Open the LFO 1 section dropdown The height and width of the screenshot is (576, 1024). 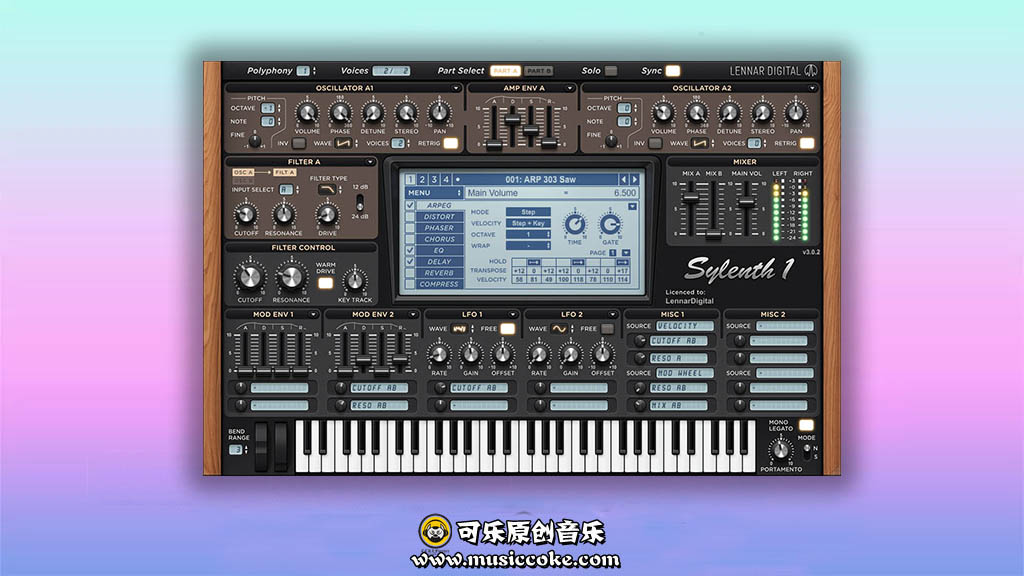tap(513, 315)
